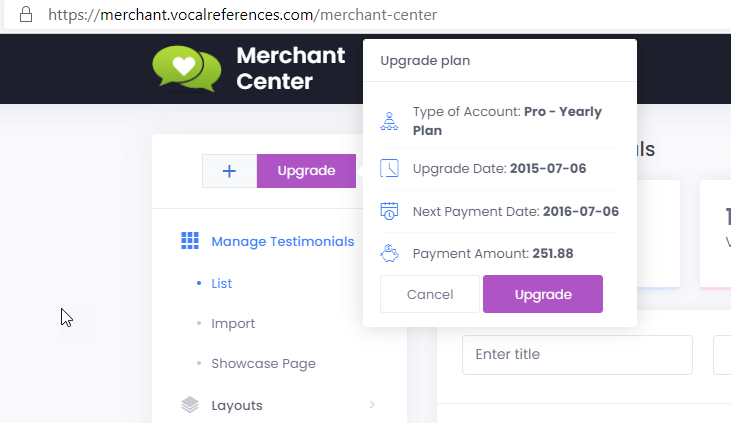Image resolution: width=731 pixels, height=423 pixels.
Task: Expand the Layouts menu chevron
Action: (372, 405)
